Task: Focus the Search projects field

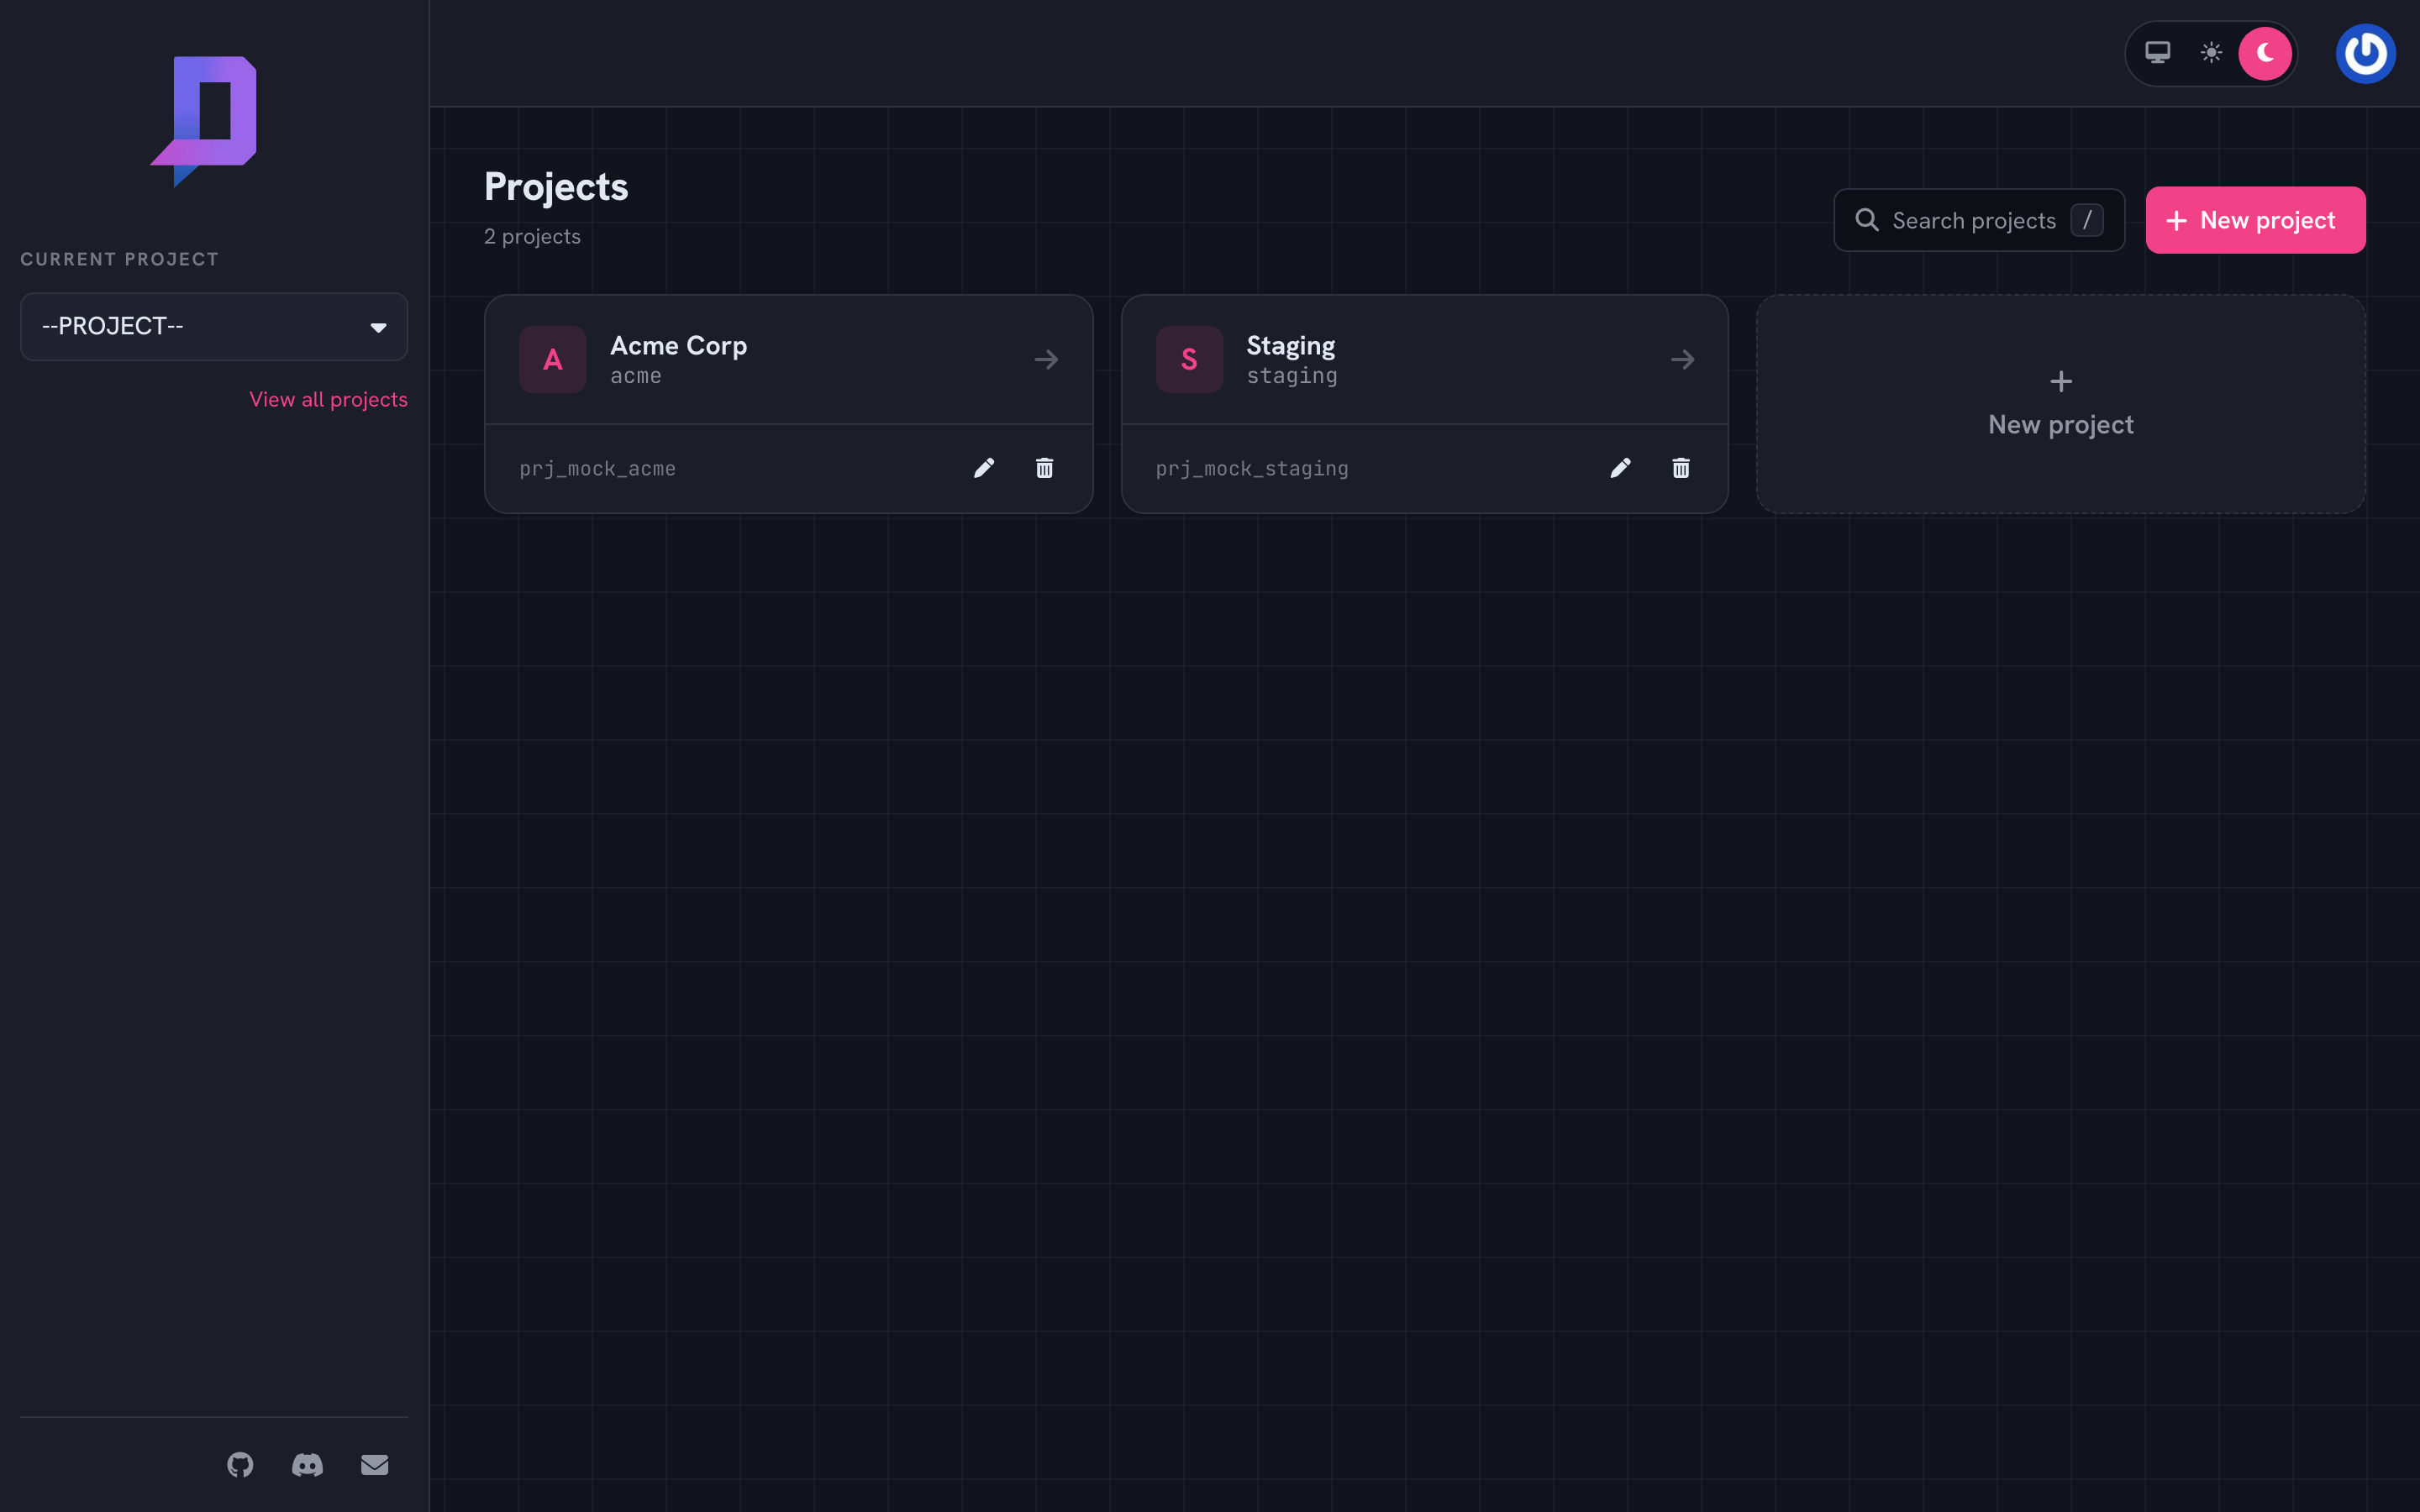Action: 1979,220
